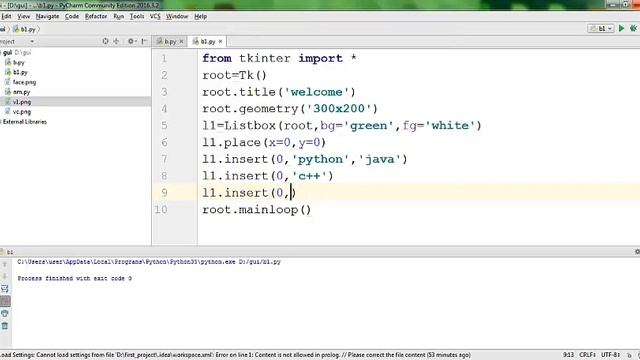Click the collapse-all icon in Project panel header

click(x=116, y=41)
